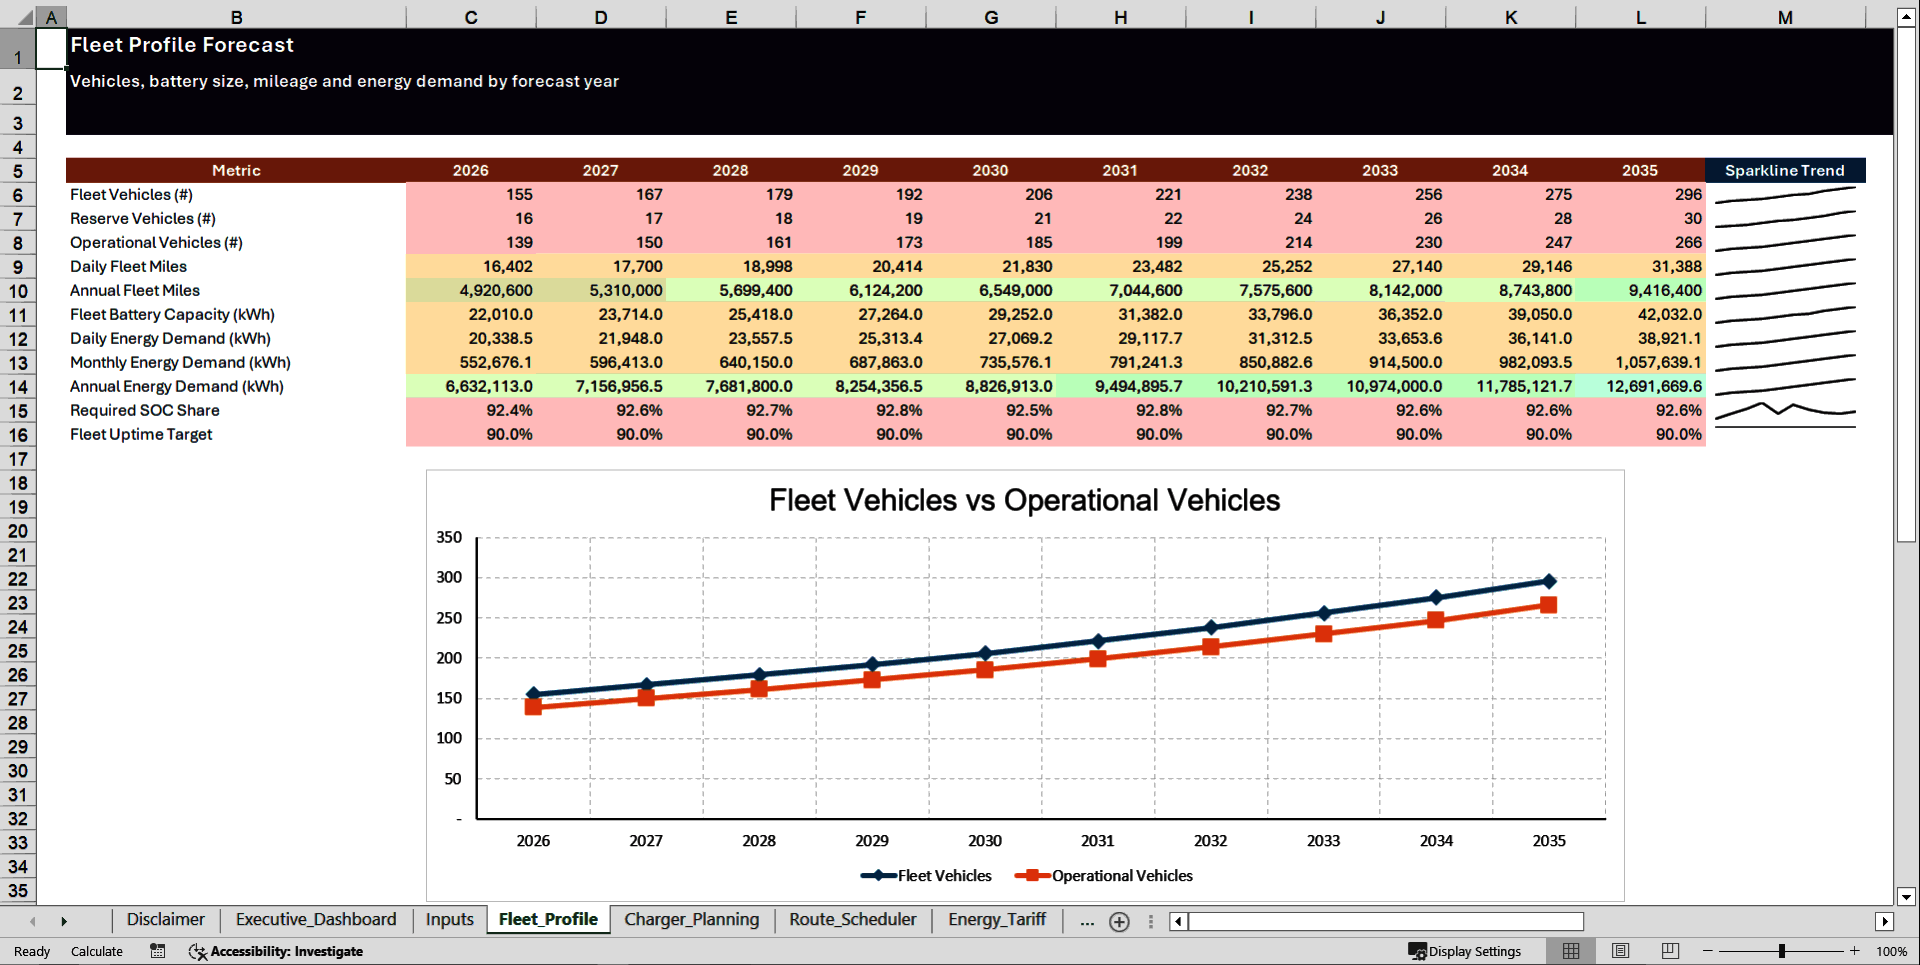Click previous sheet navigation arrow
Viewport: 1920px width, 965px height.
pyautogui.click(x=33, y=921)
